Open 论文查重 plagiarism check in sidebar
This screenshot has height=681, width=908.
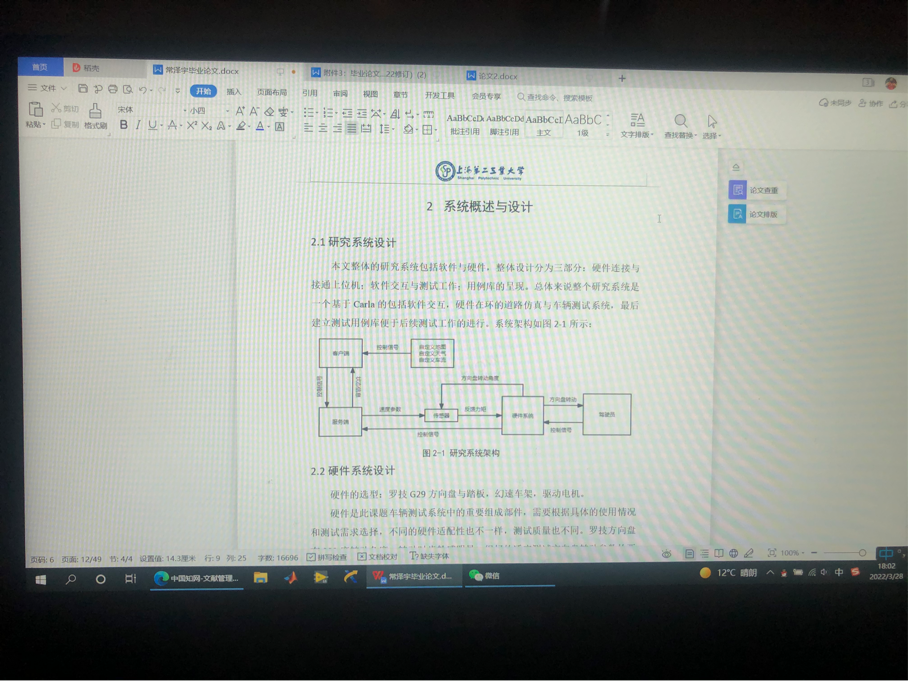tap(756, 190)
